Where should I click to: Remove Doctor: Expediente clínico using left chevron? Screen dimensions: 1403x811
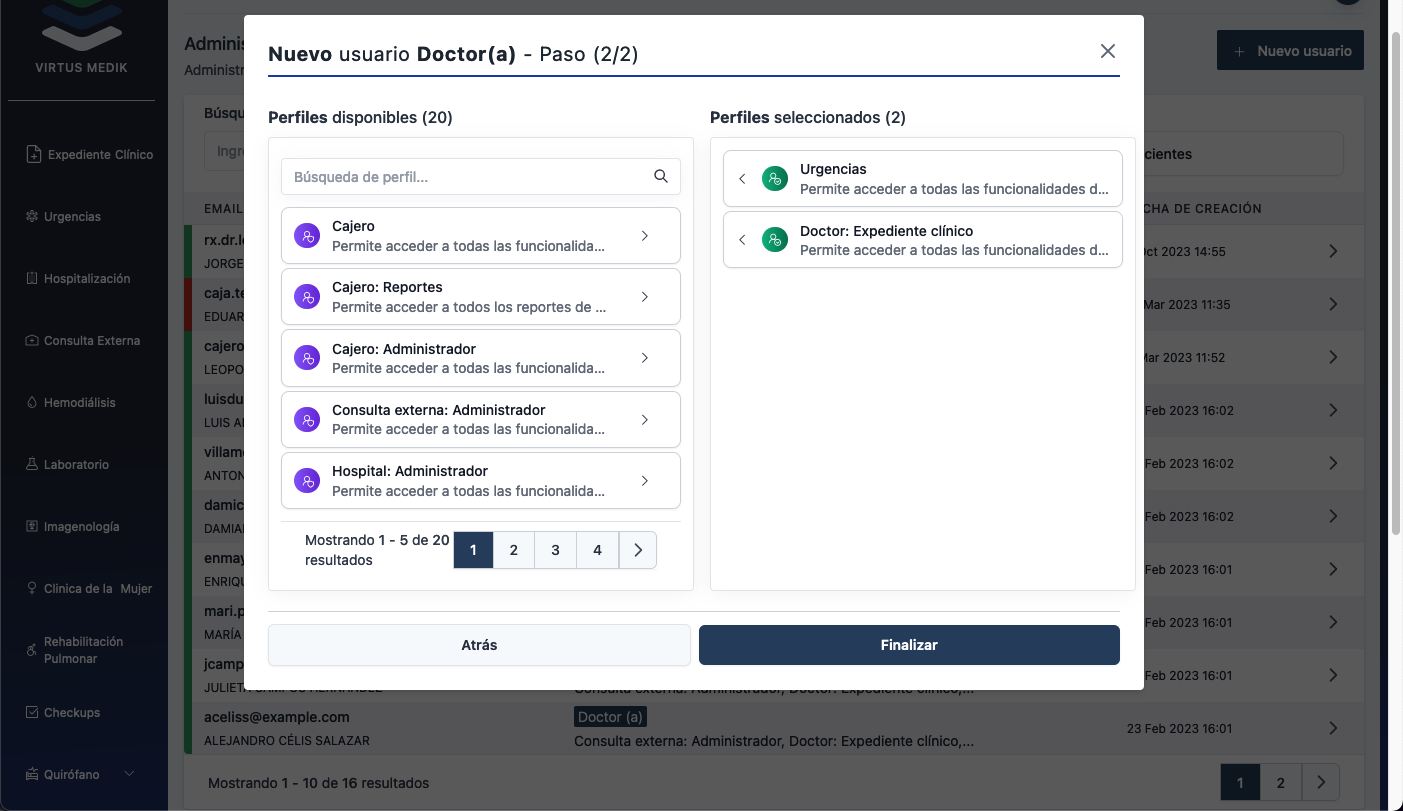click(x=742, y=240)
